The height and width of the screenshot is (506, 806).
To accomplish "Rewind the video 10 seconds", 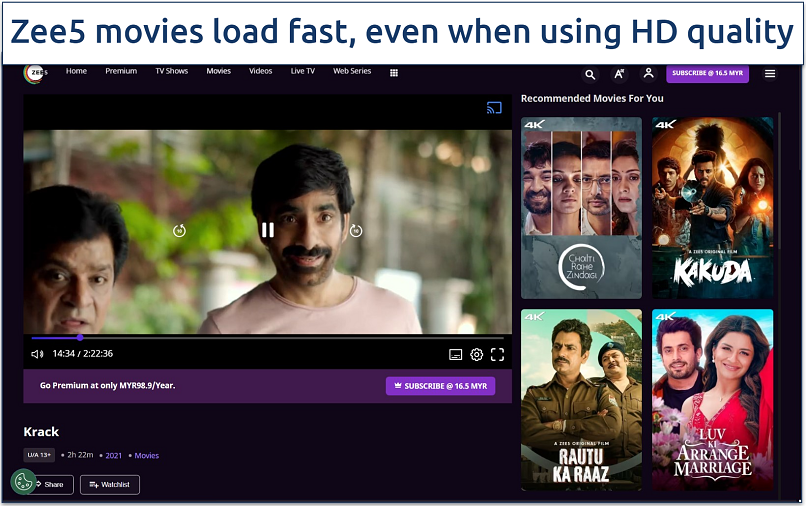I will click(180, 230).
